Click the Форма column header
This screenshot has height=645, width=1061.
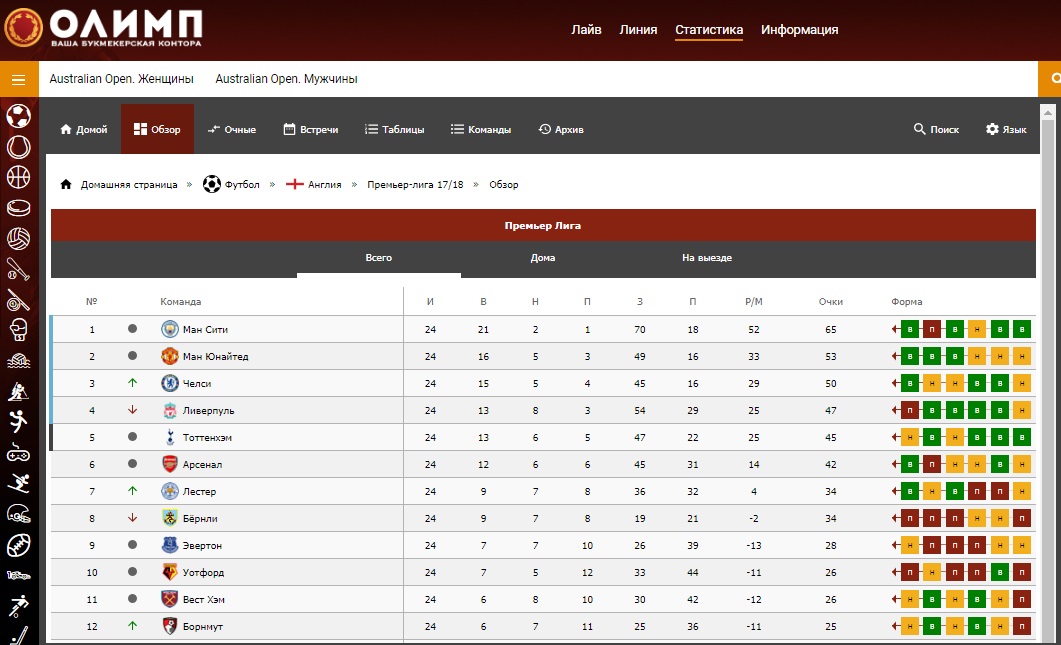pyautogui.click(x=907, y=302)
